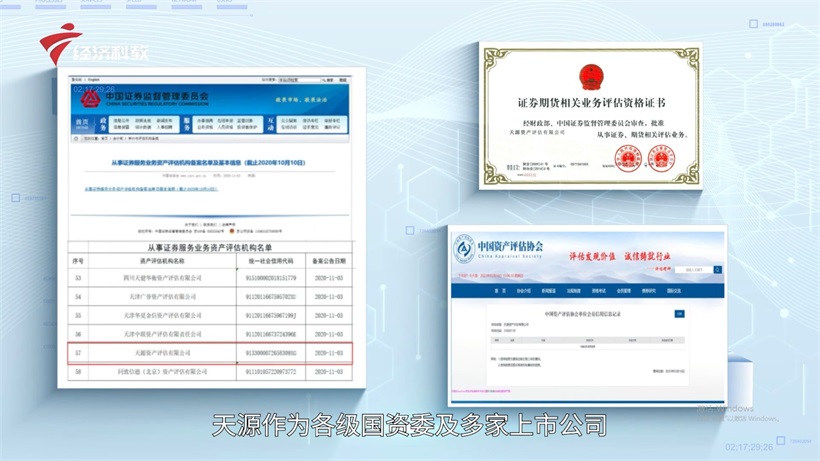Image resolution: width=820 pixels, height=461 pixels.
Task: Click the row number 55 cell
Action: coord(78,316)
